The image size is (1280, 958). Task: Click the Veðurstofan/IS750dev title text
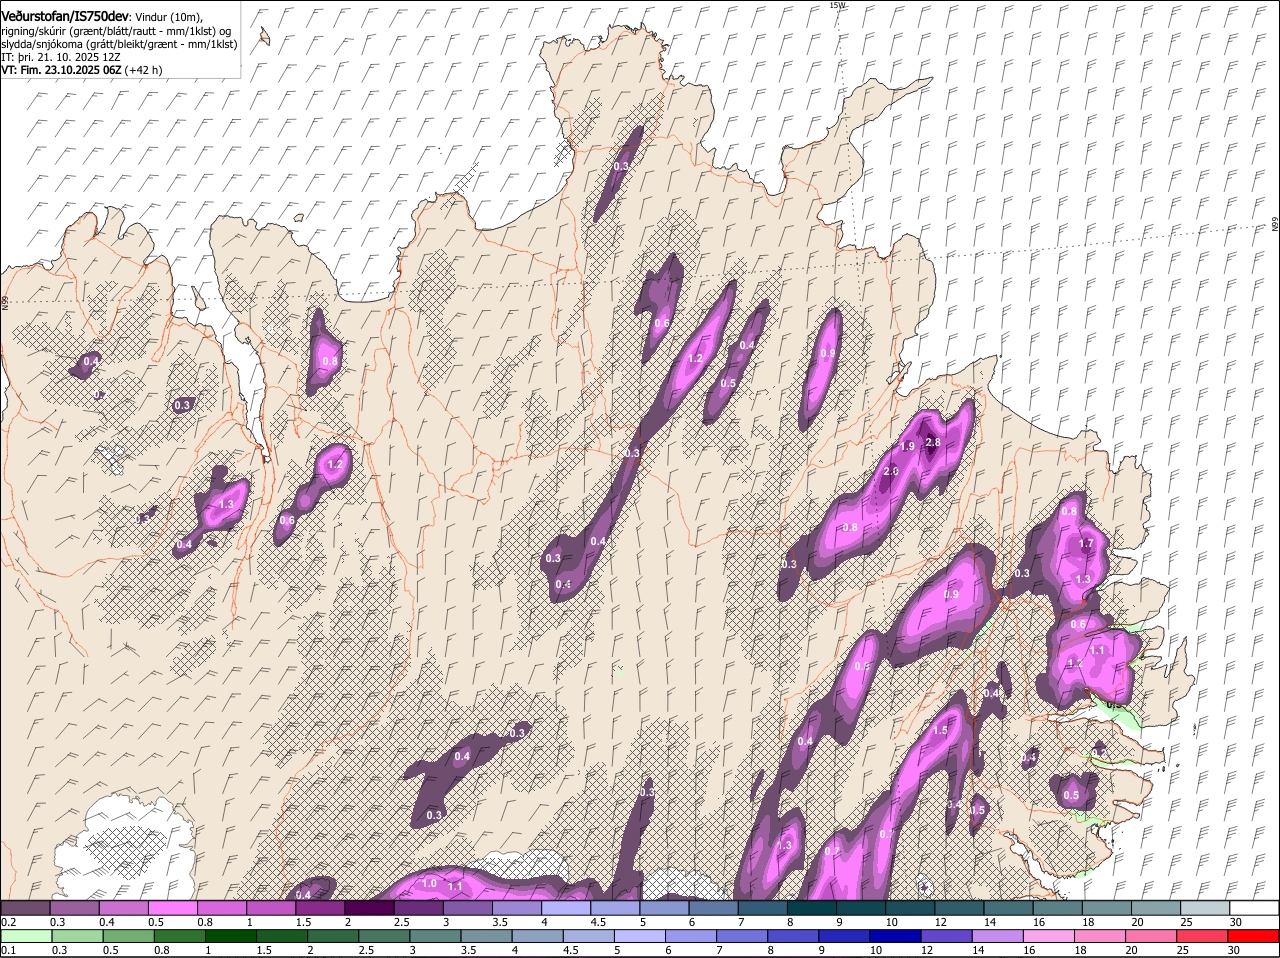tap(64, 17)
